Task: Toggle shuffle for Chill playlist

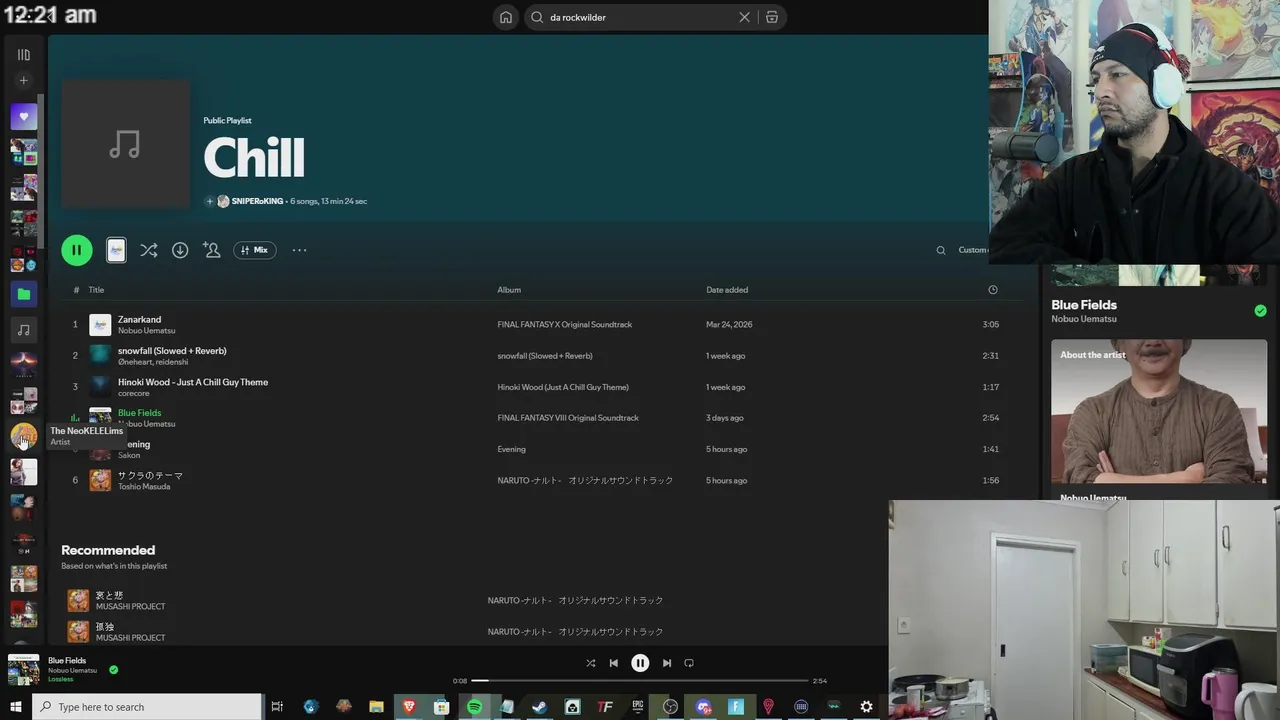Action: click(149, 250)
